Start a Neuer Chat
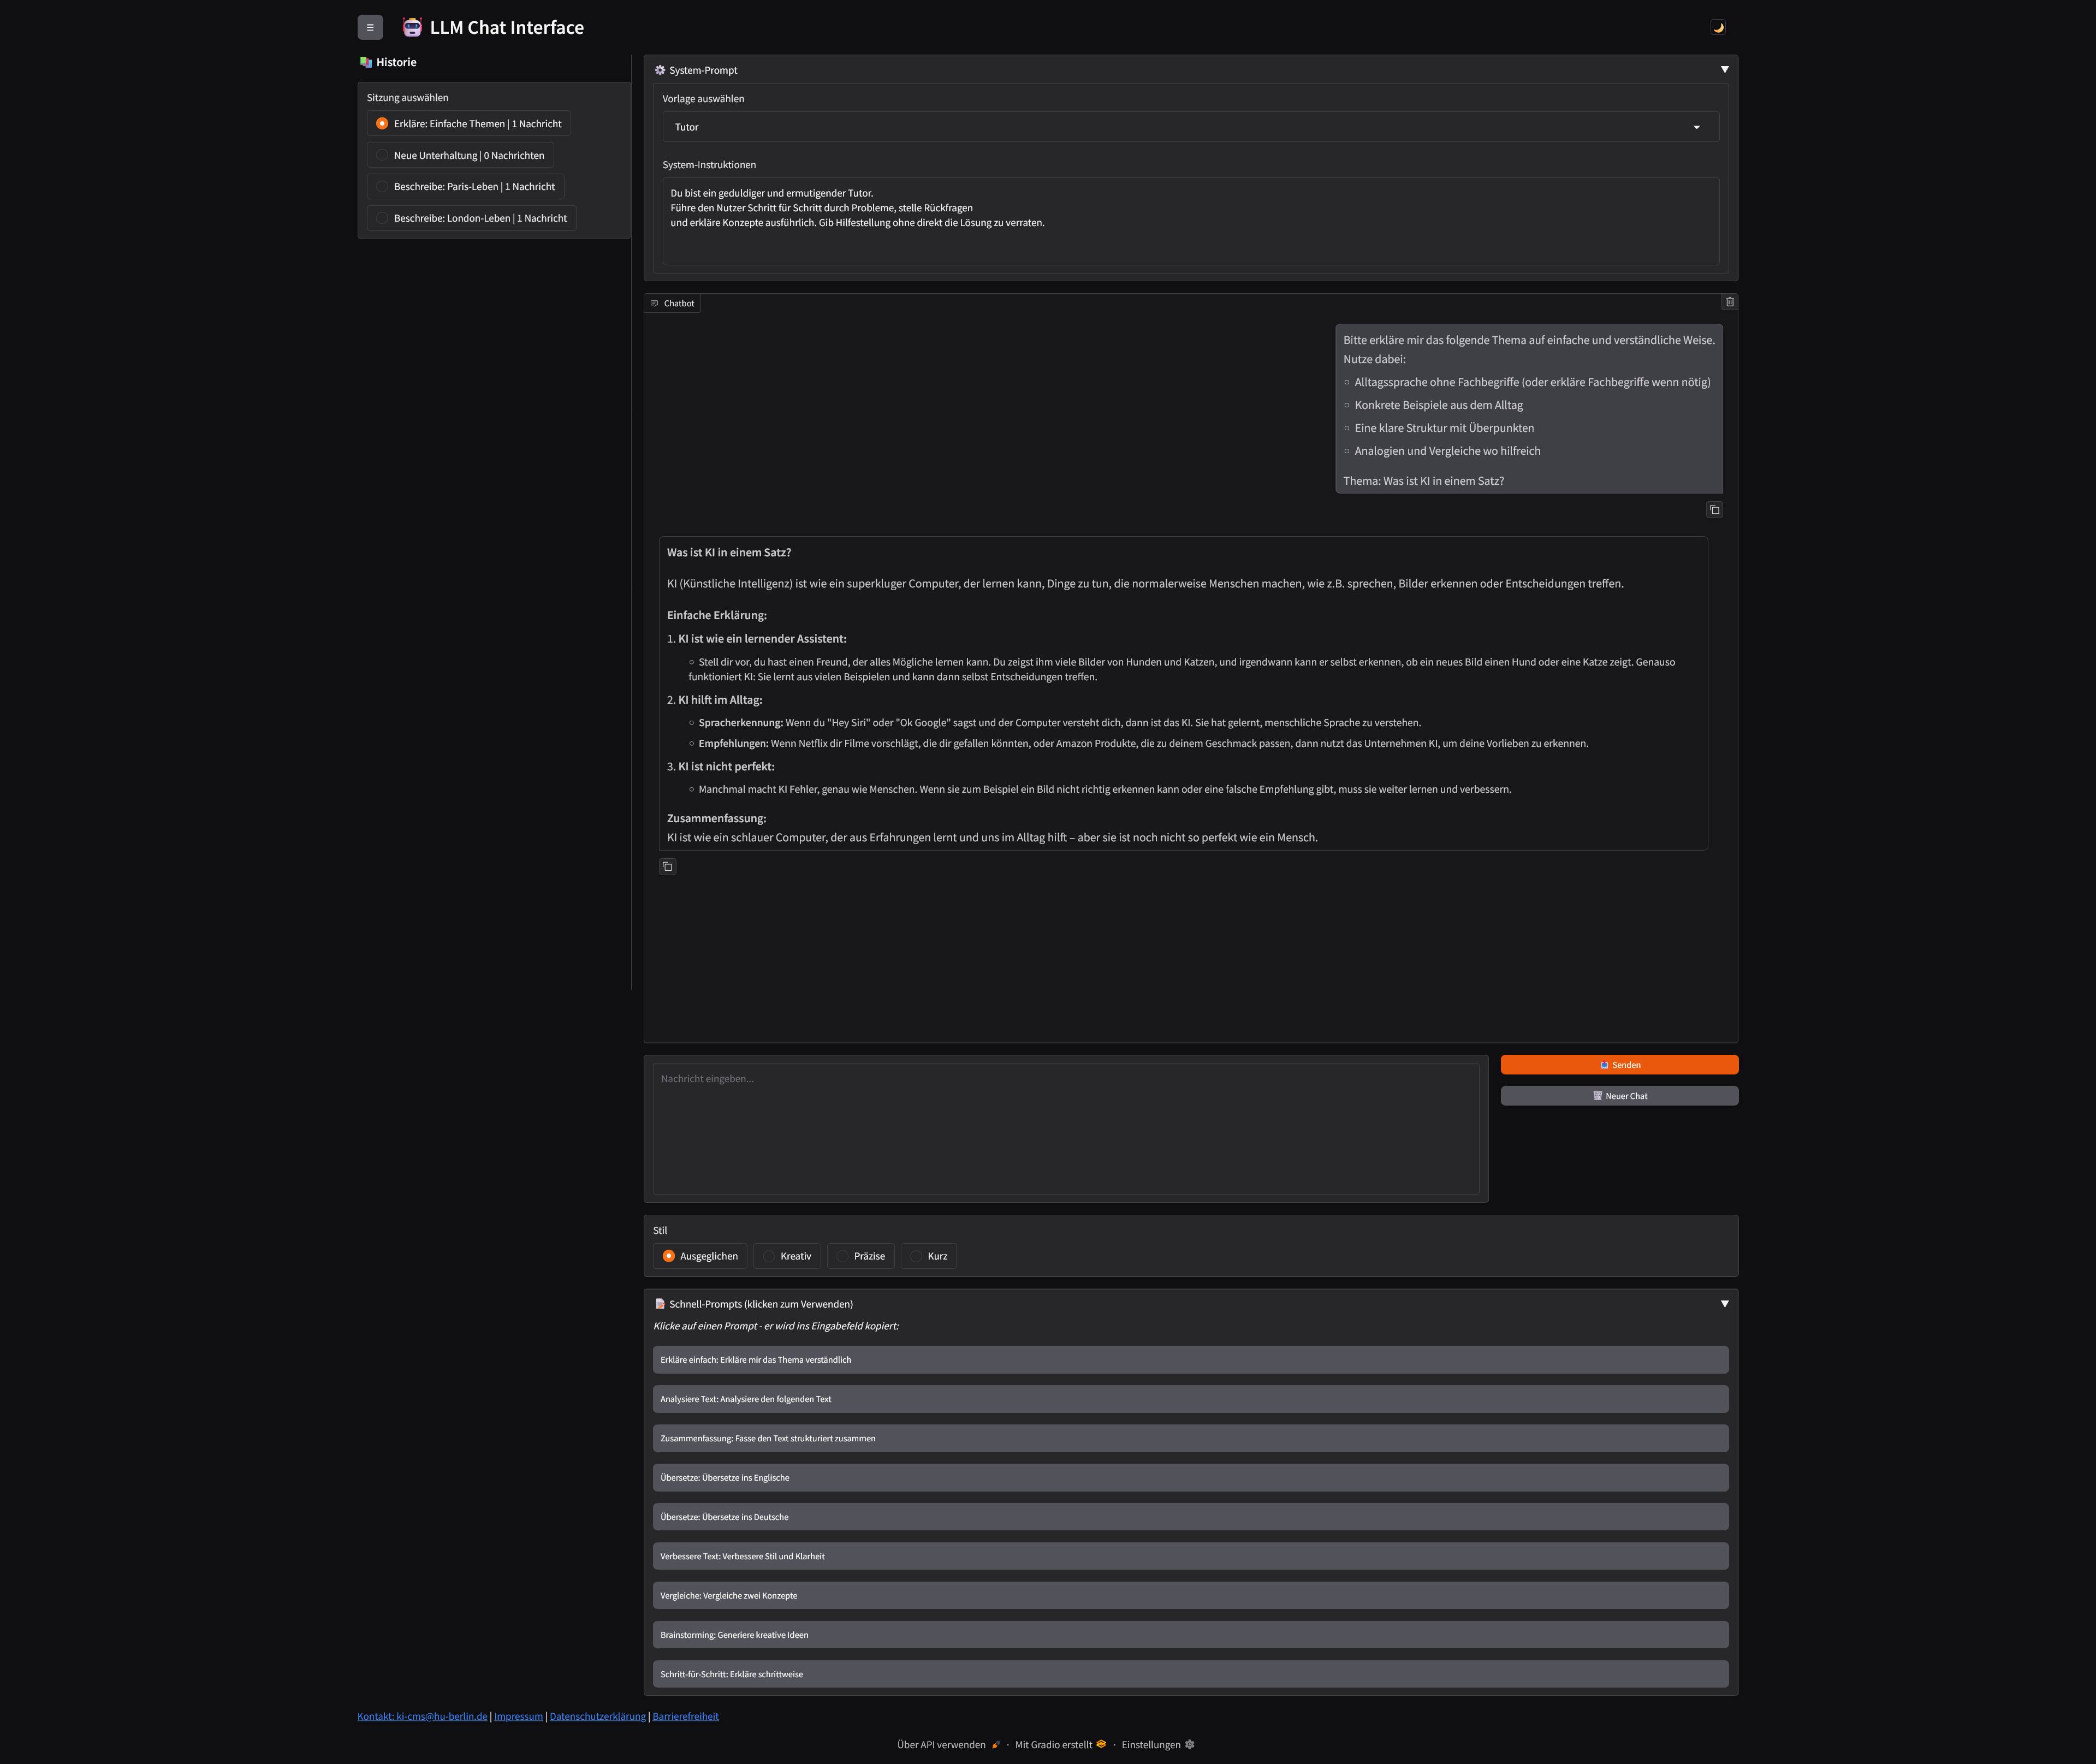Viewport: 2096px width, 1764px height. coord(1619,1095)
